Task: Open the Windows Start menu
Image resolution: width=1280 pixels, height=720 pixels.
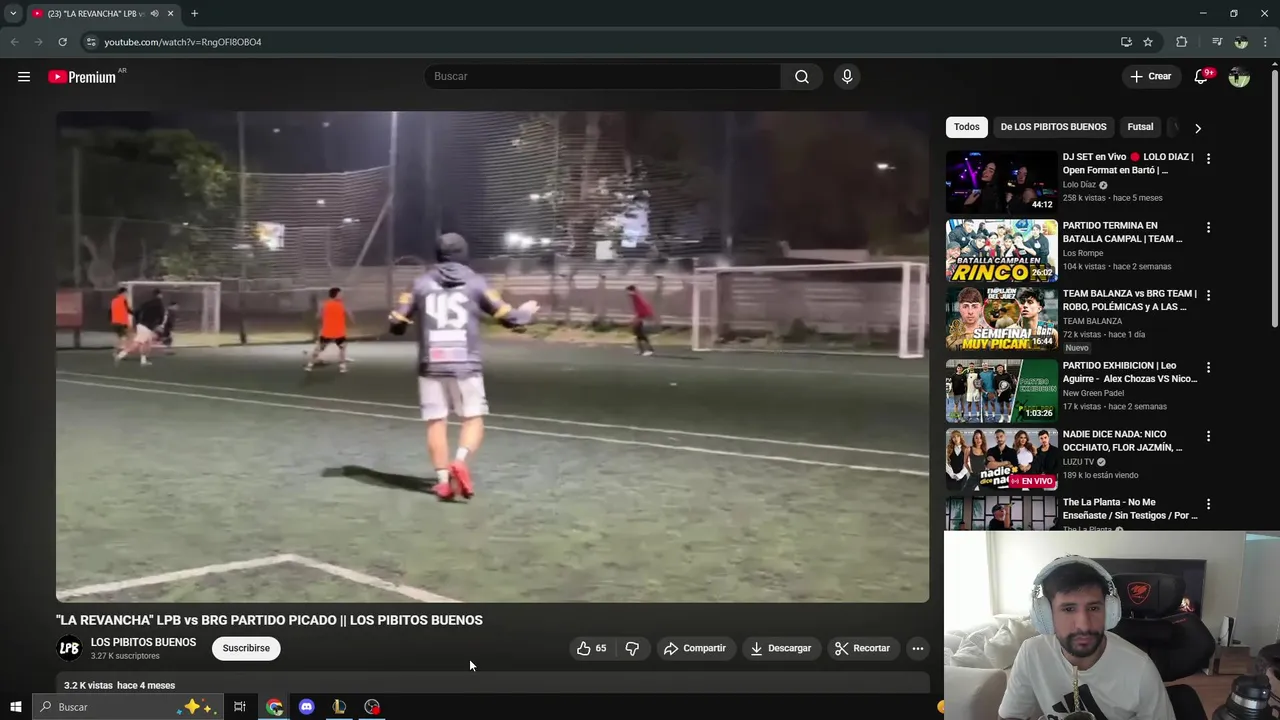Action: click(15, 707)
